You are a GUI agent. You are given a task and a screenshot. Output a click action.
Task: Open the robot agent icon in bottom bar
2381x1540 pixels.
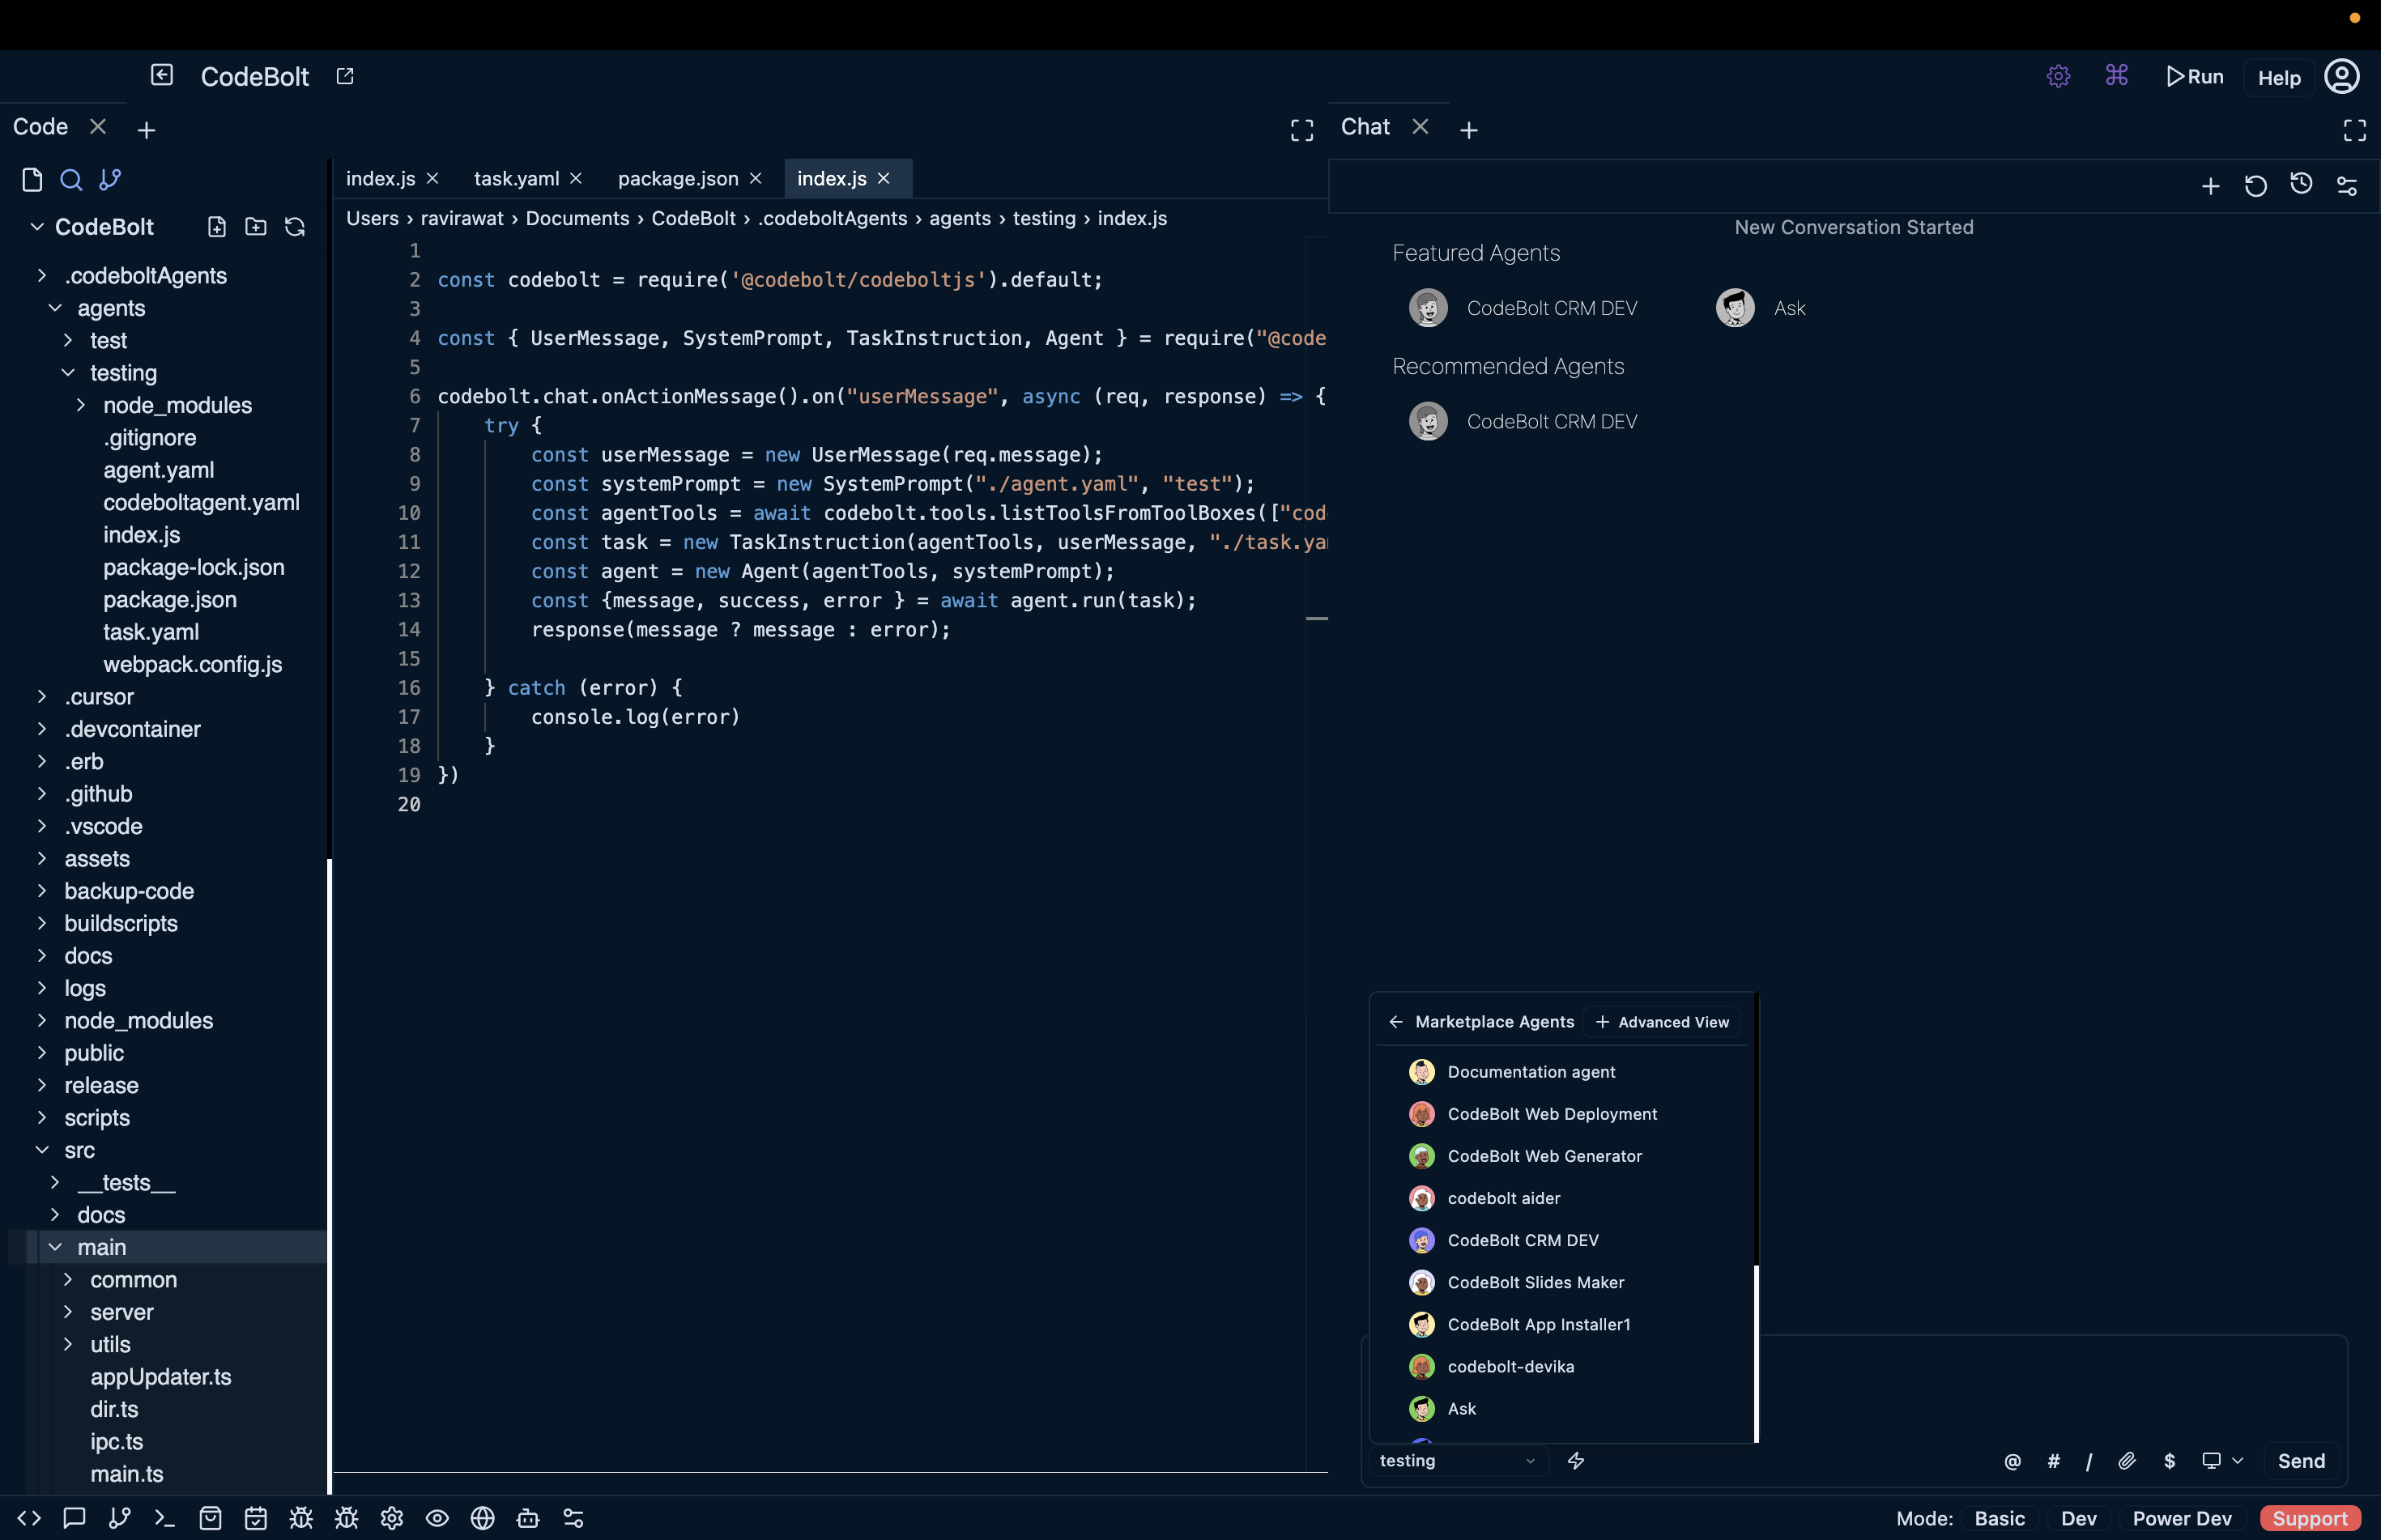click(528, 1518)
